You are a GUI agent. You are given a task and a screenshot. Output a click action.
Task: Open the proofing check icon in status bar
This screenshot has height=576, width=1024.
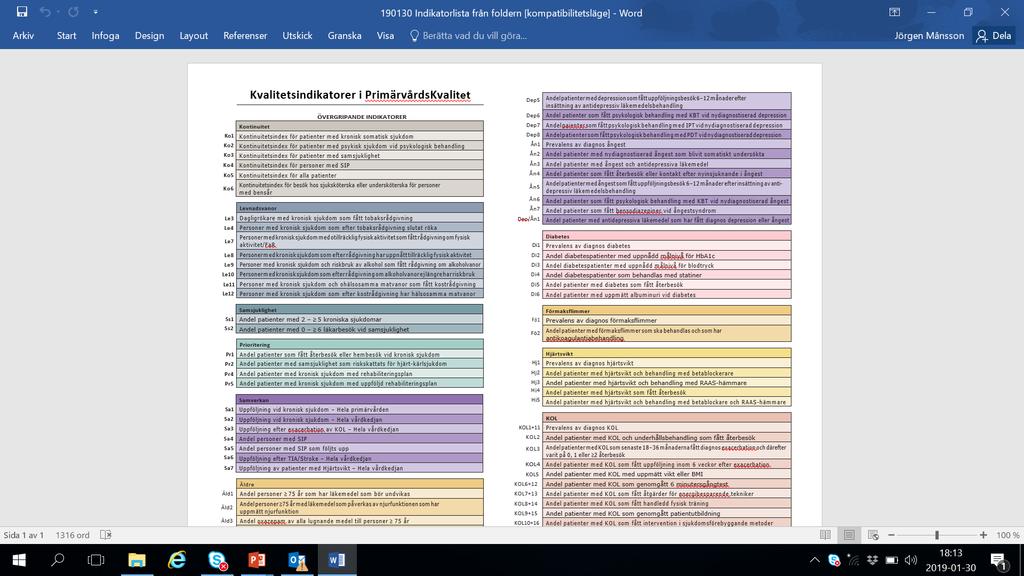106,535
